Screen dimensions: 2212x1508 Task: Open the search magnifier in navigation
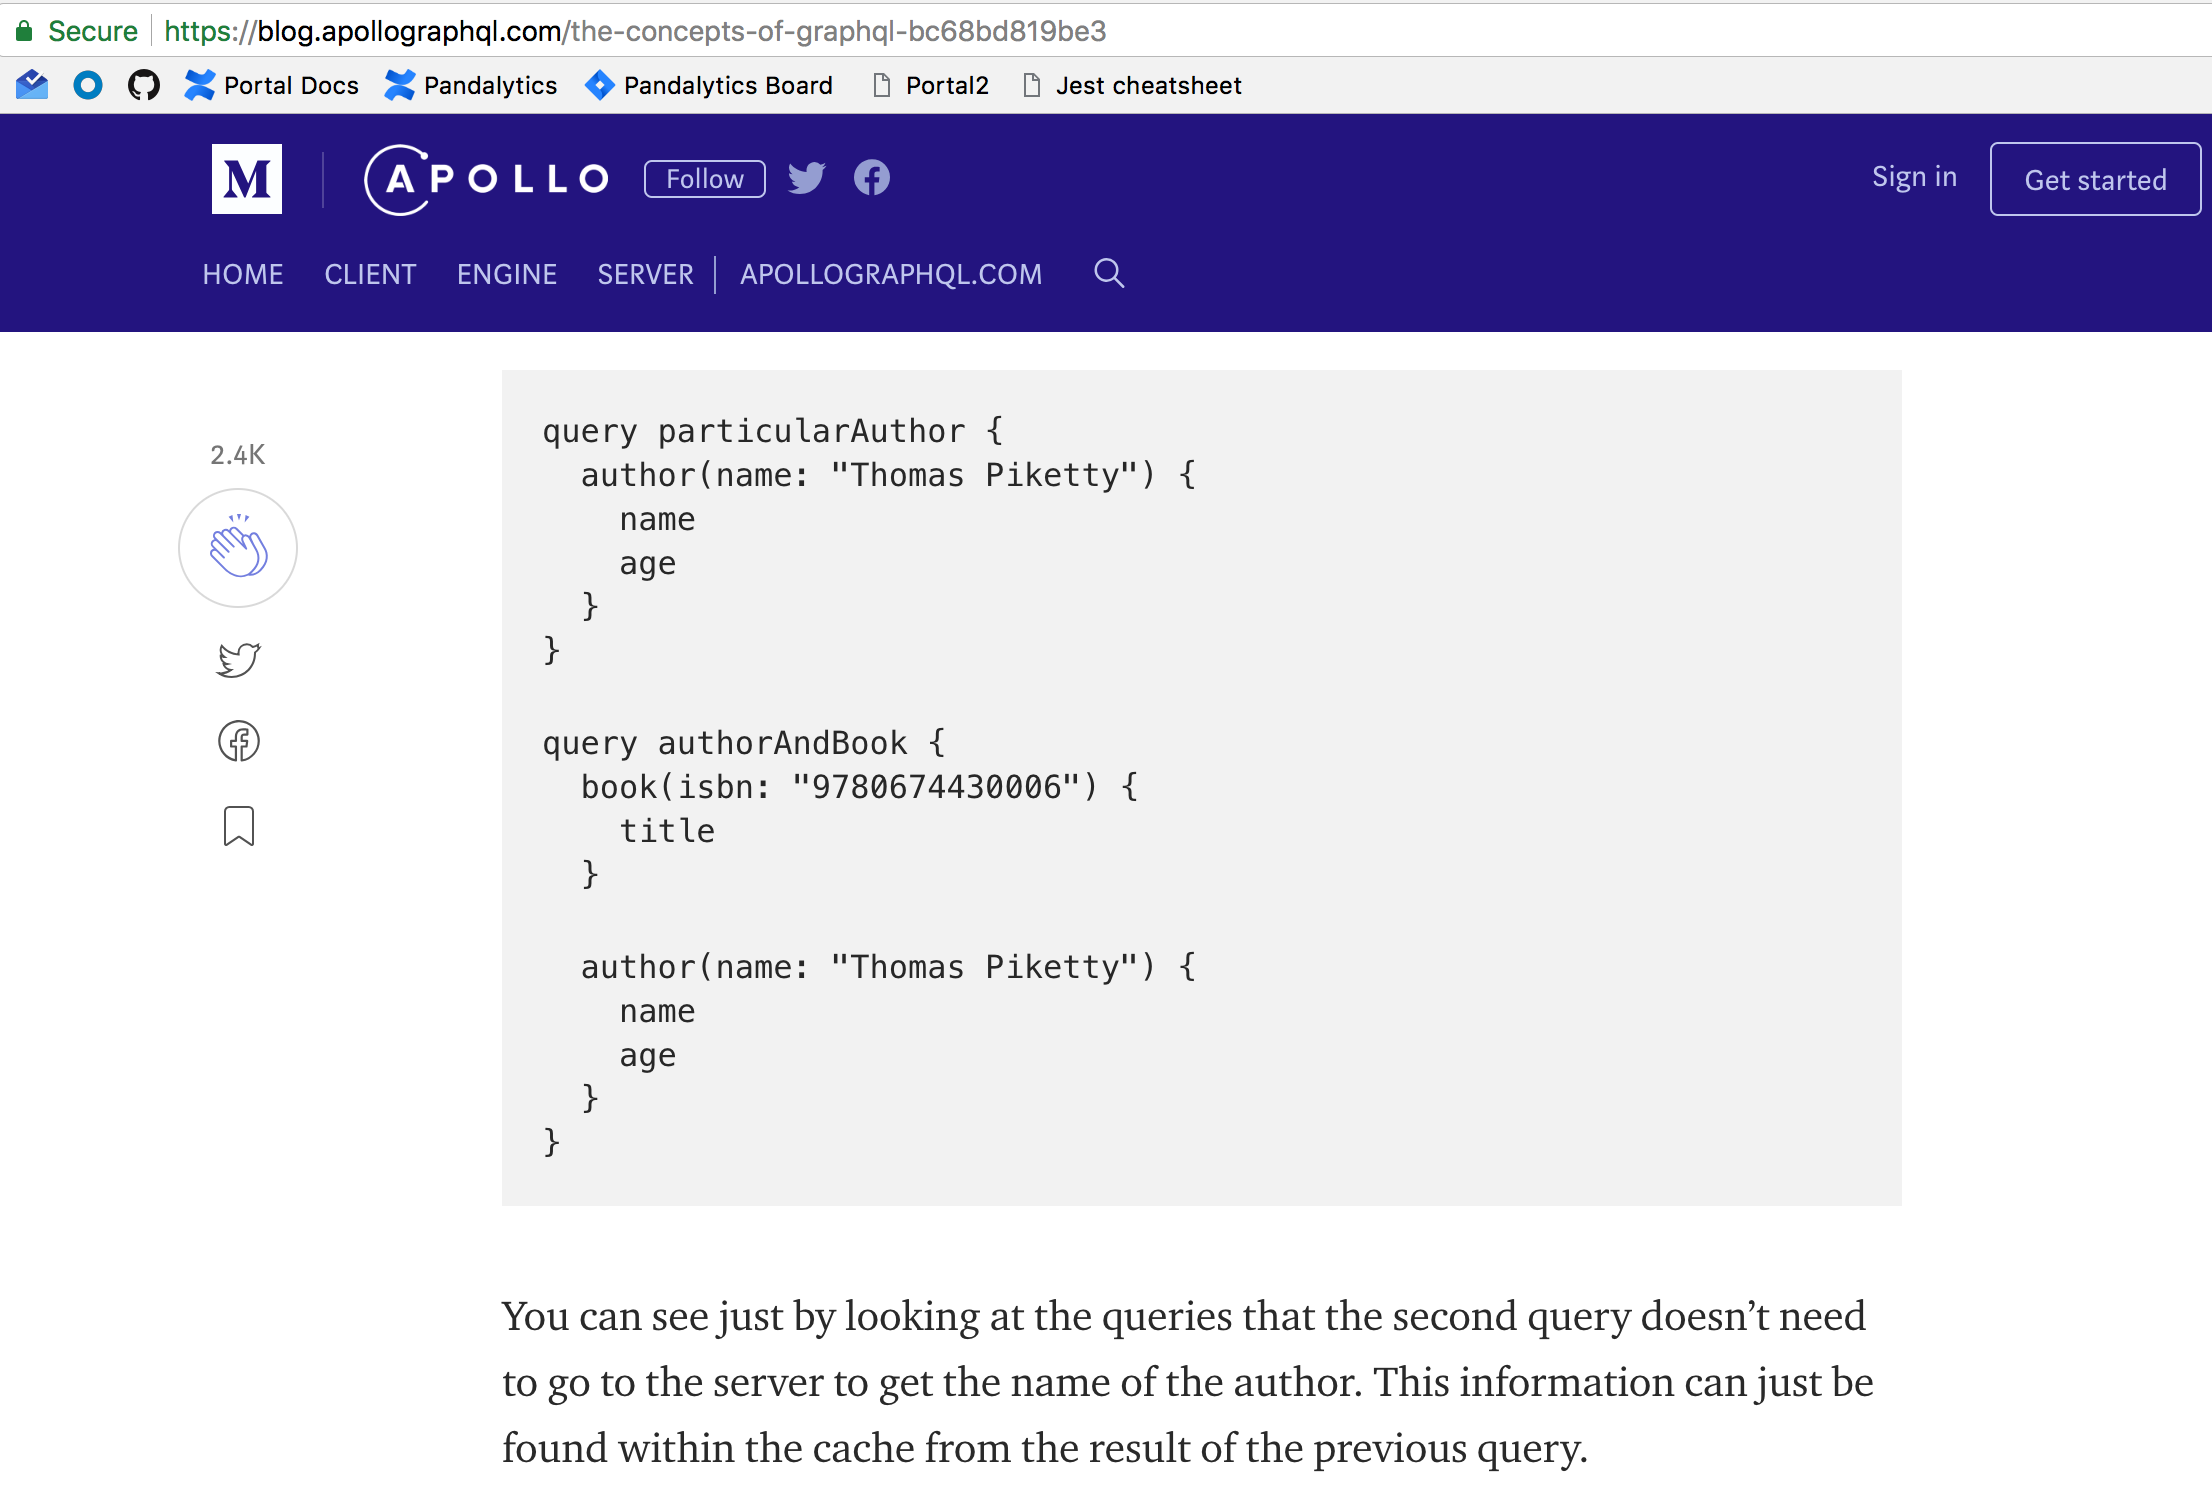tap(1108, 273)
